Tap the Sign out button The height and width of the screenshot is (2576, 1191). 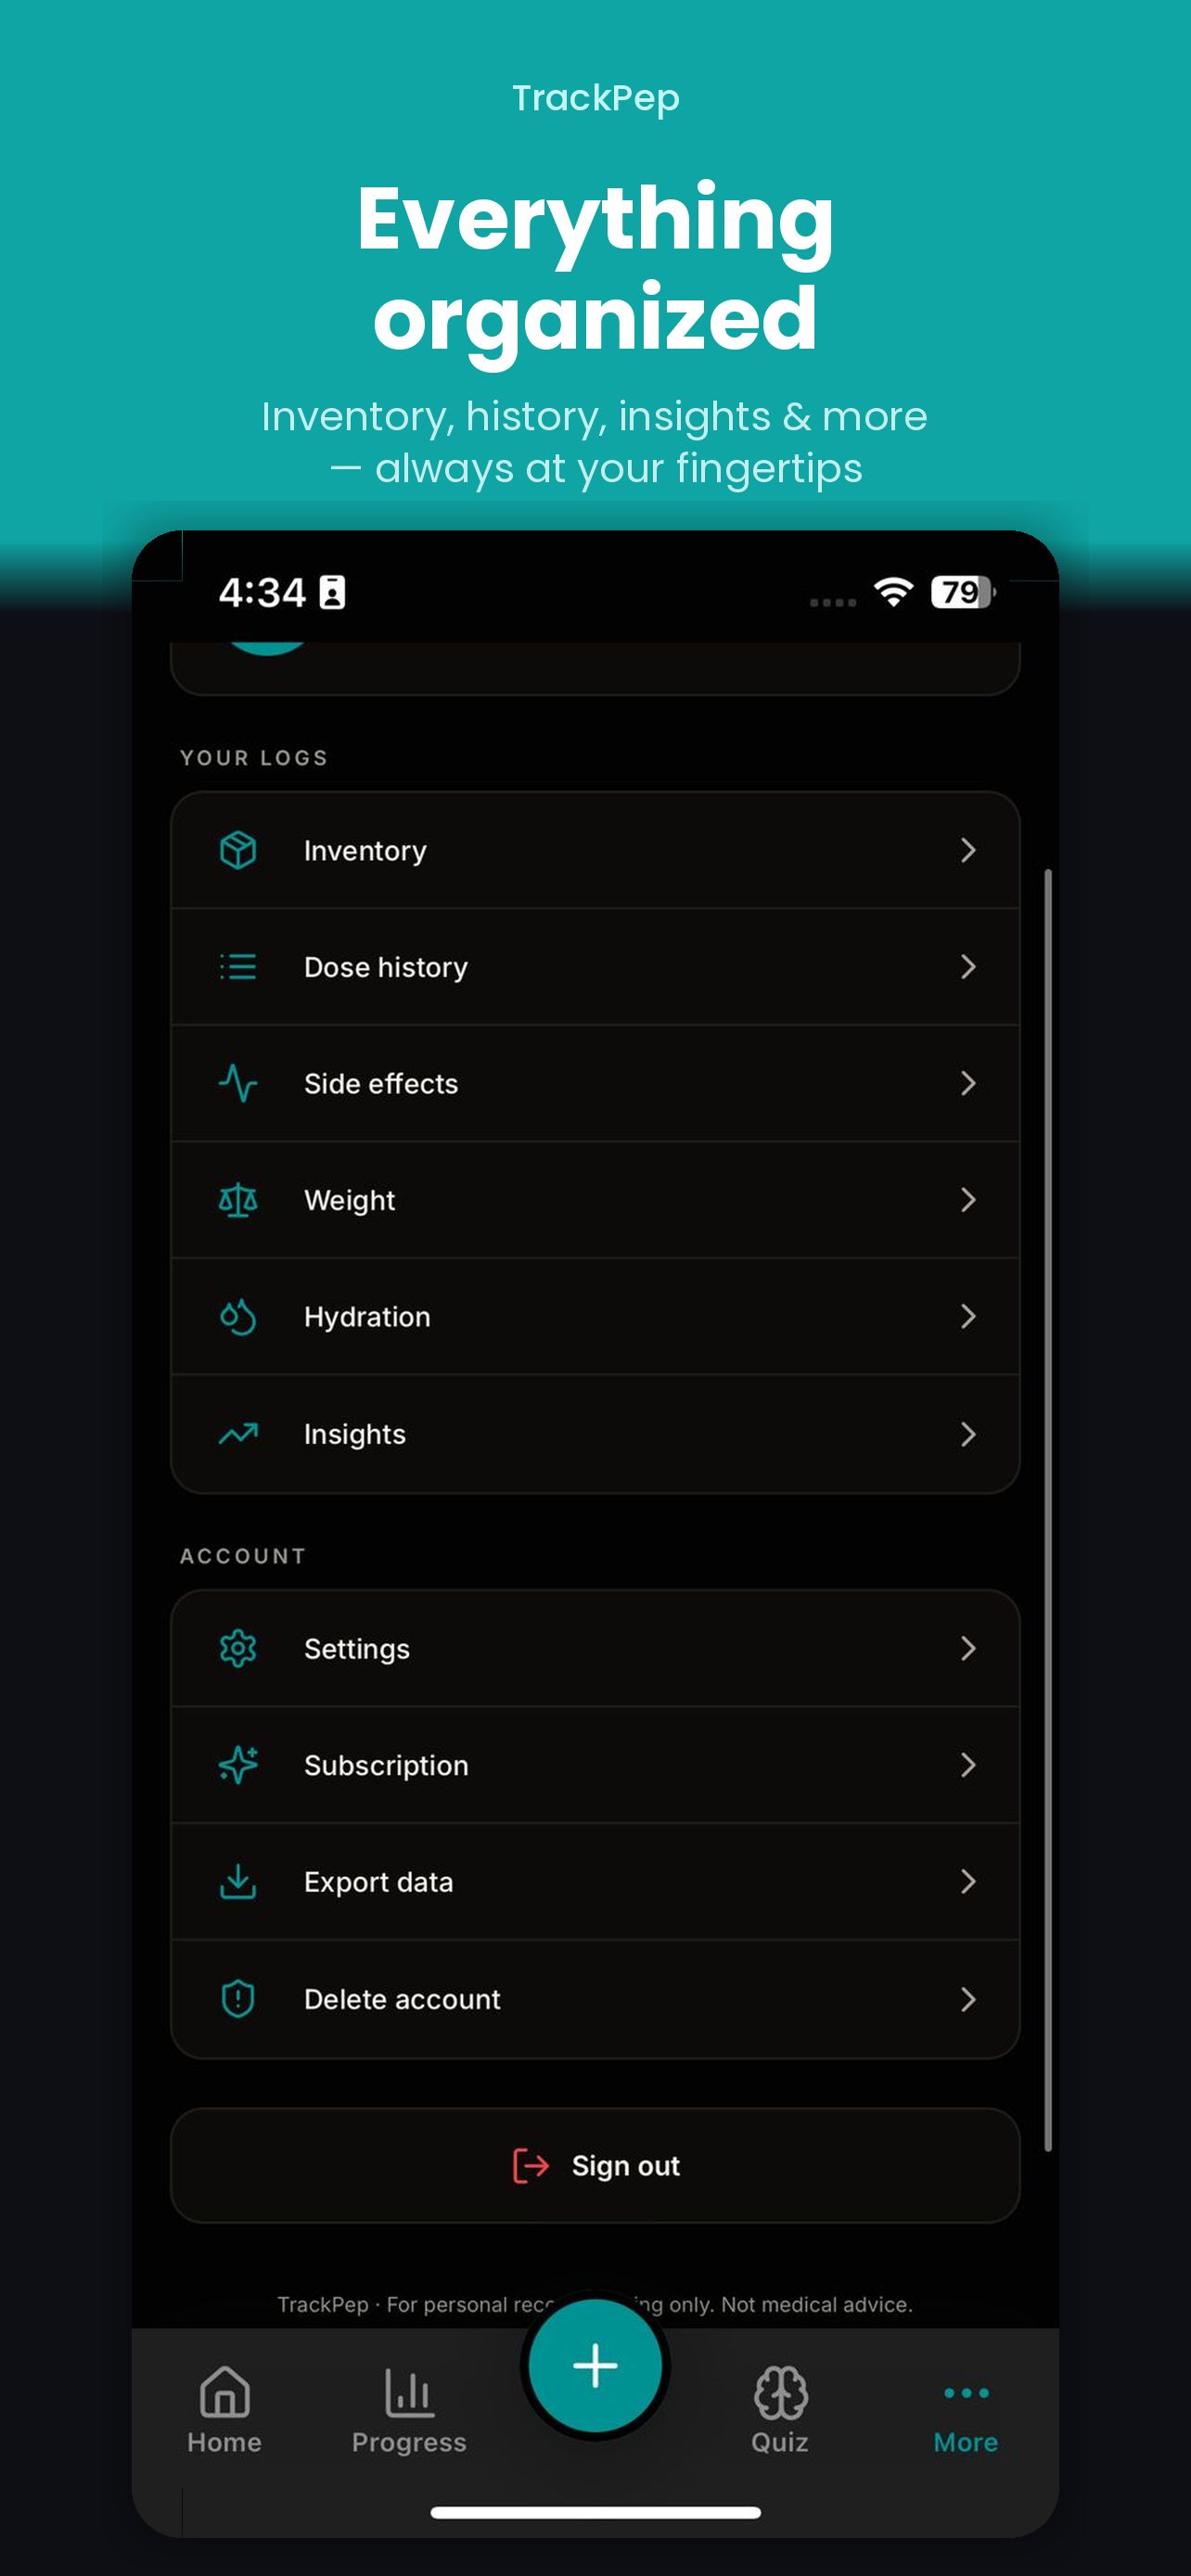[x=595, y=2165]
